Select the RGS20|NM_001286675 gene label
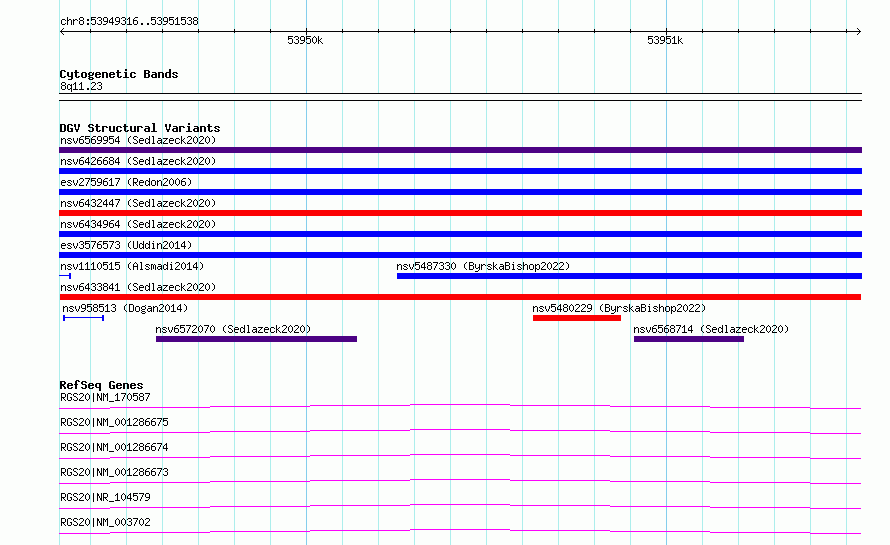This screenshot has width=890, height=545. point(114,422)
